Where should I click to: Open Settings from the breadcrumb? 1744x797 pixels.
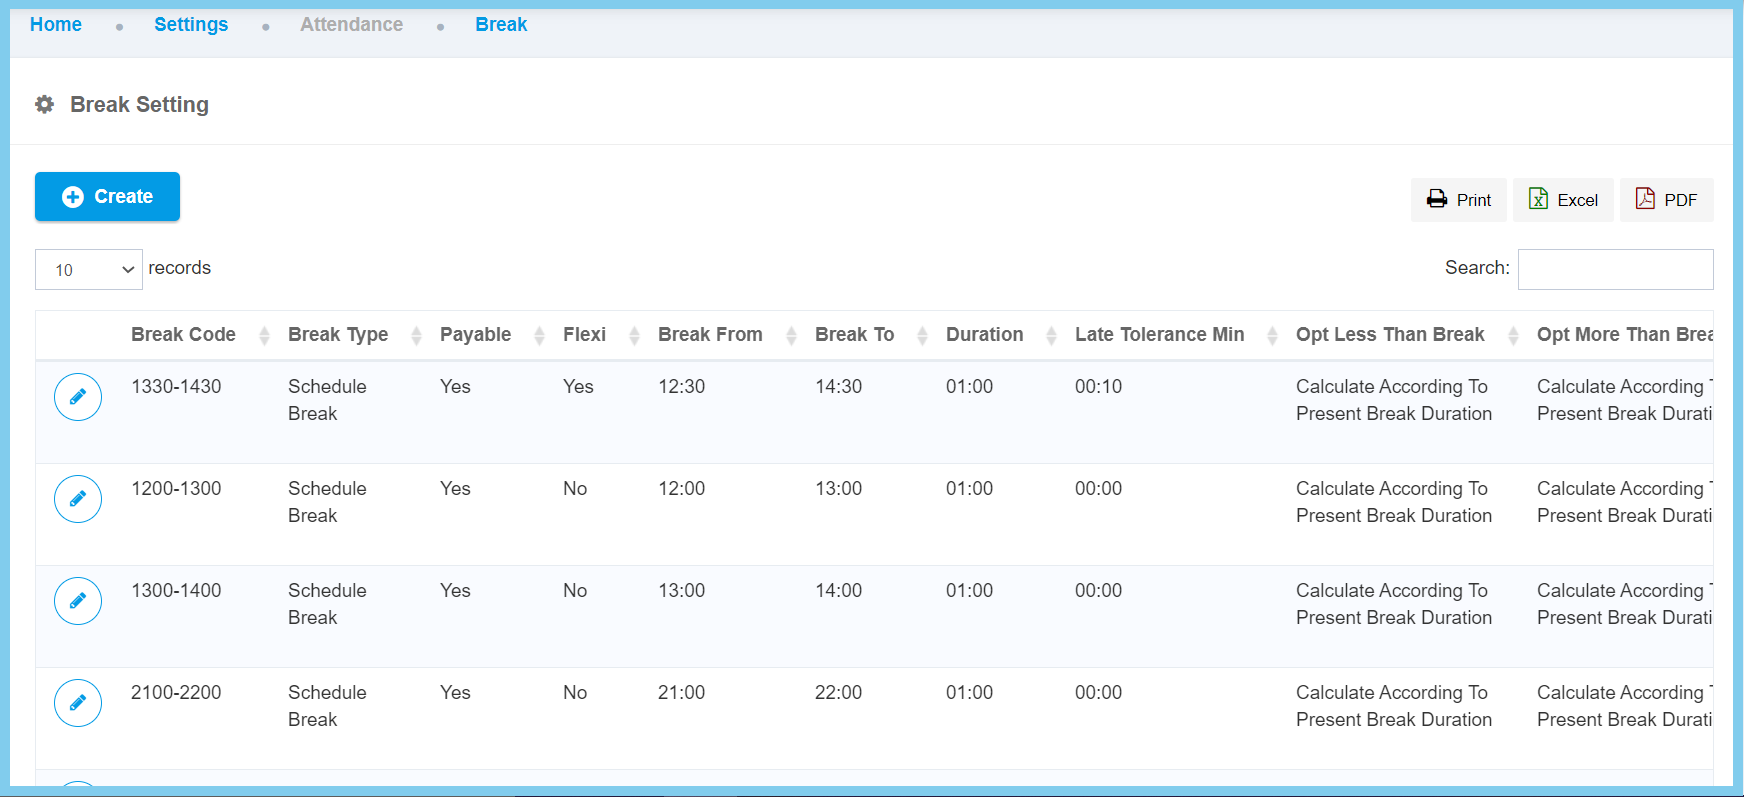191,25
